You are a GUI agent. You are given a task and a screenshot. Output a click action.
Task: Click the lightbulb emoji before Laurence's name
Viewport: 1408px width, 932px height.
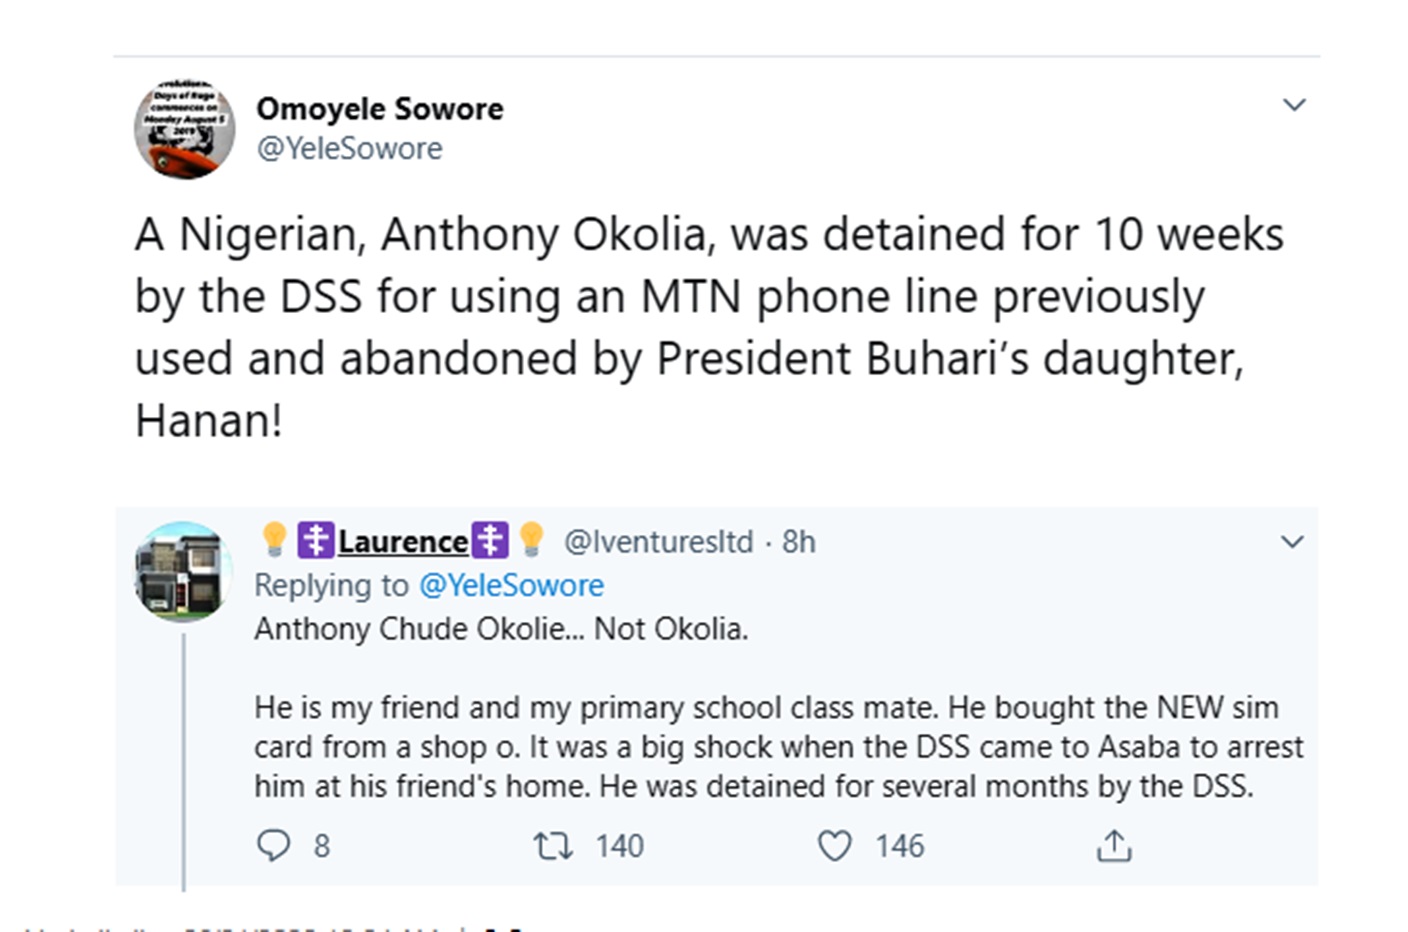pyautogui.click(x=274, y=540)
